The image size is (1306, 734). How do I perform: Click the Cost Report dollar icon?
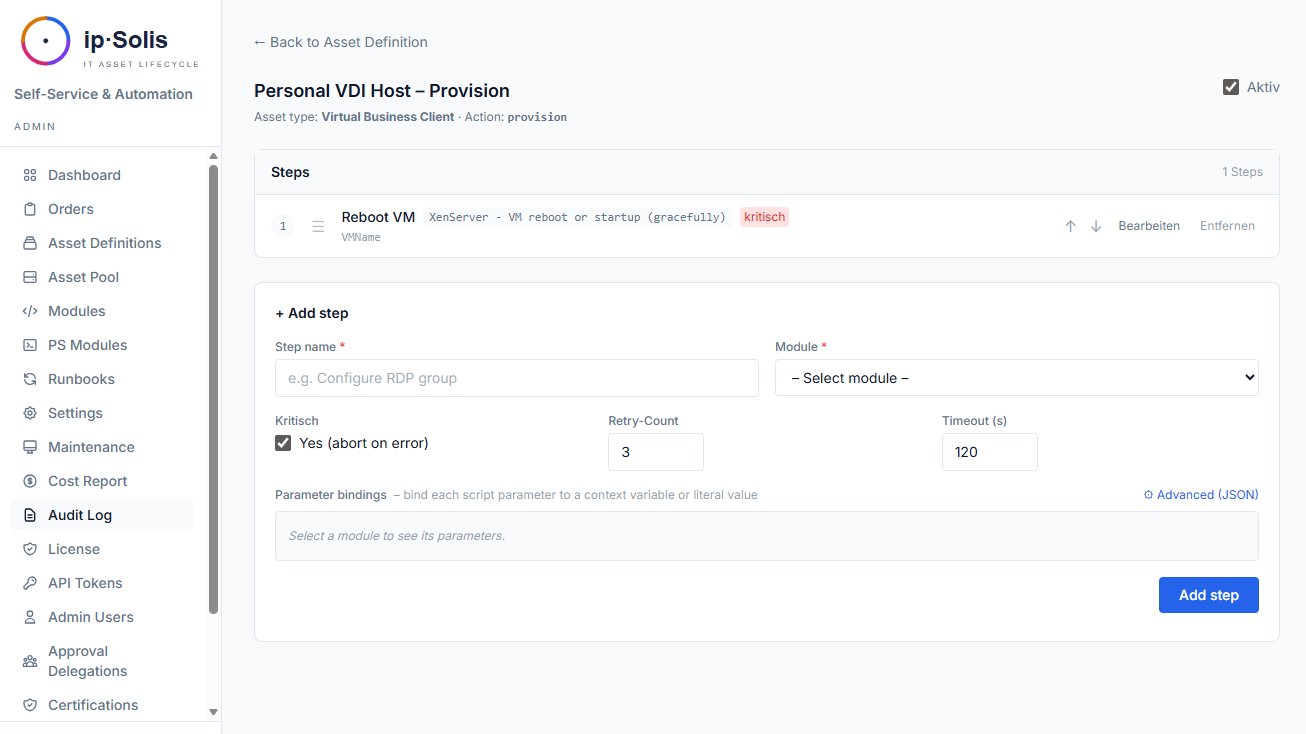click(x=30, y=481)
